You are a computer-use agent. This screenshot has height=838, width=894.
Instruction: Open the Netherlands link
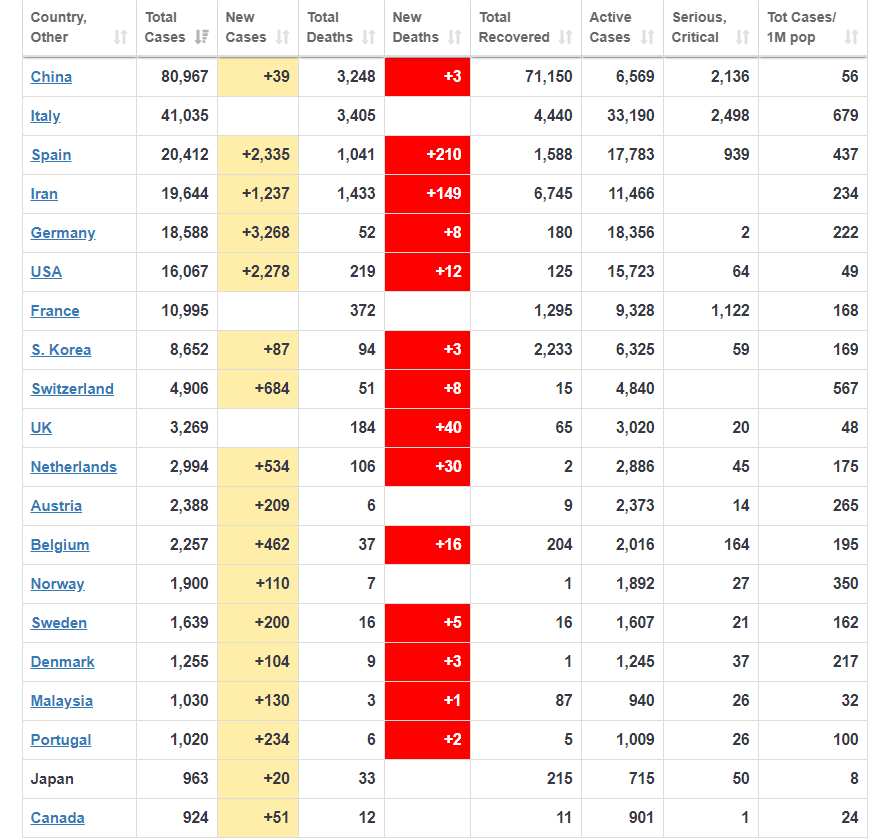pos(74,467)
